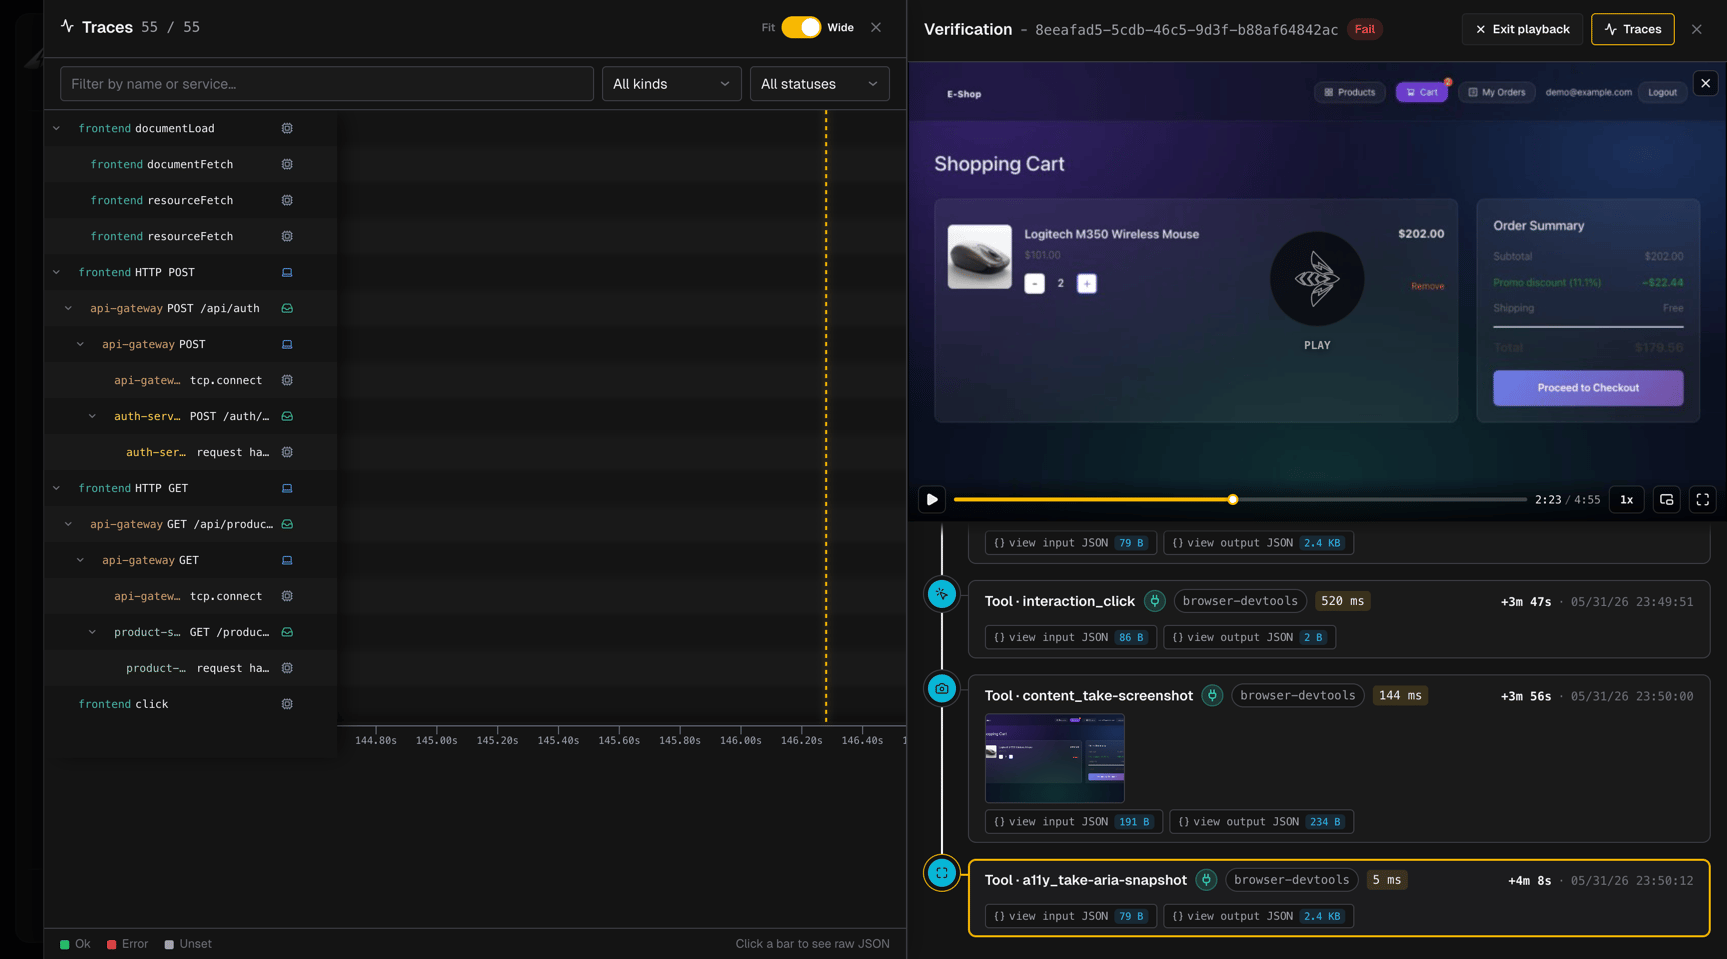Collapse the auth-service POST /auth row
This screenshot has height=959, width=1727.
point(93,416)
